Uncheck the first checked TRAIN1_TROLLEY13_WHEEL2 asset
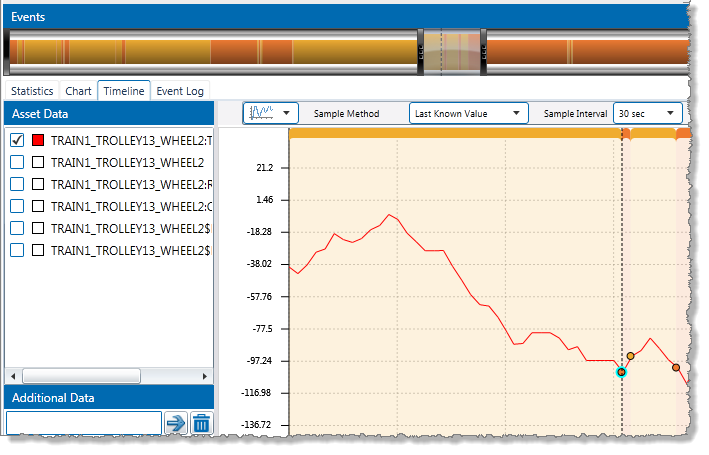The image size is (709, 455). click(x=17, y=140)
